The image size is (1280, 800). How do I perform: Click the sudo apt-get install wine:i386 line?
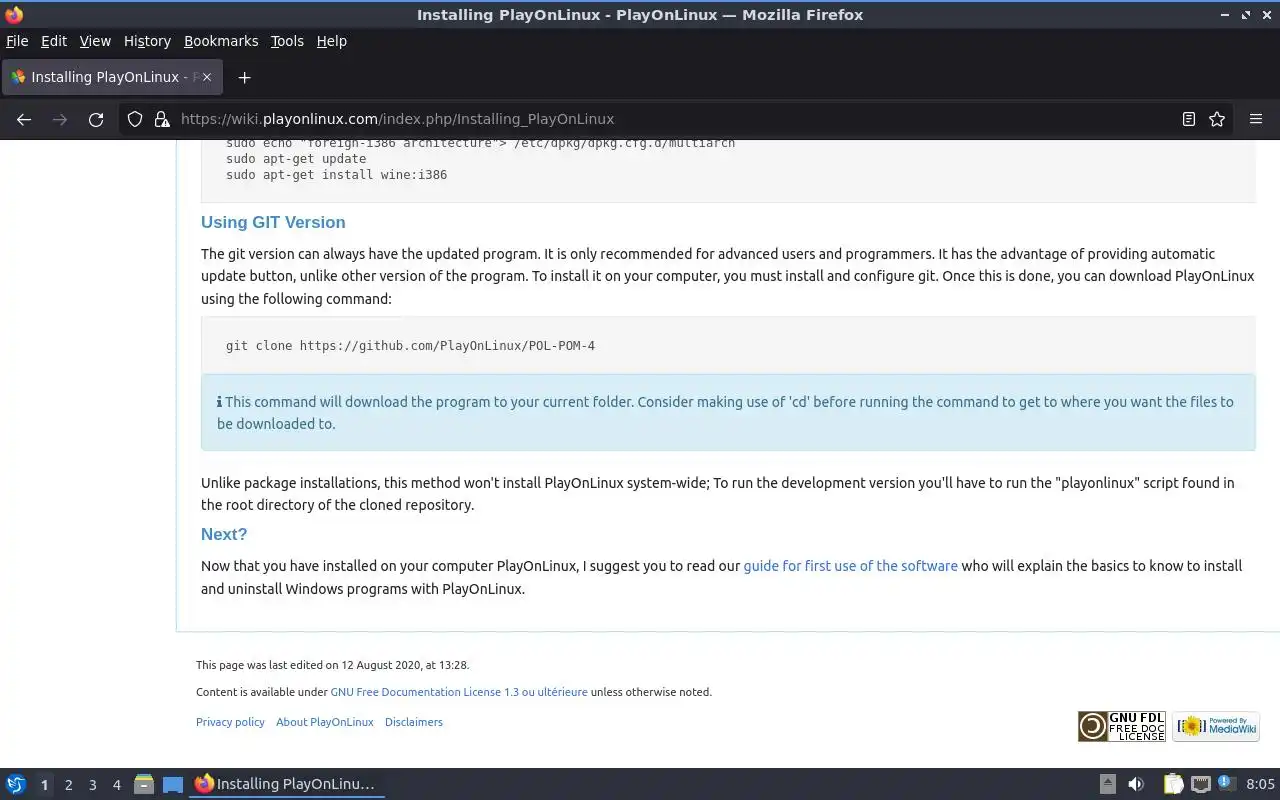point(336,175)
